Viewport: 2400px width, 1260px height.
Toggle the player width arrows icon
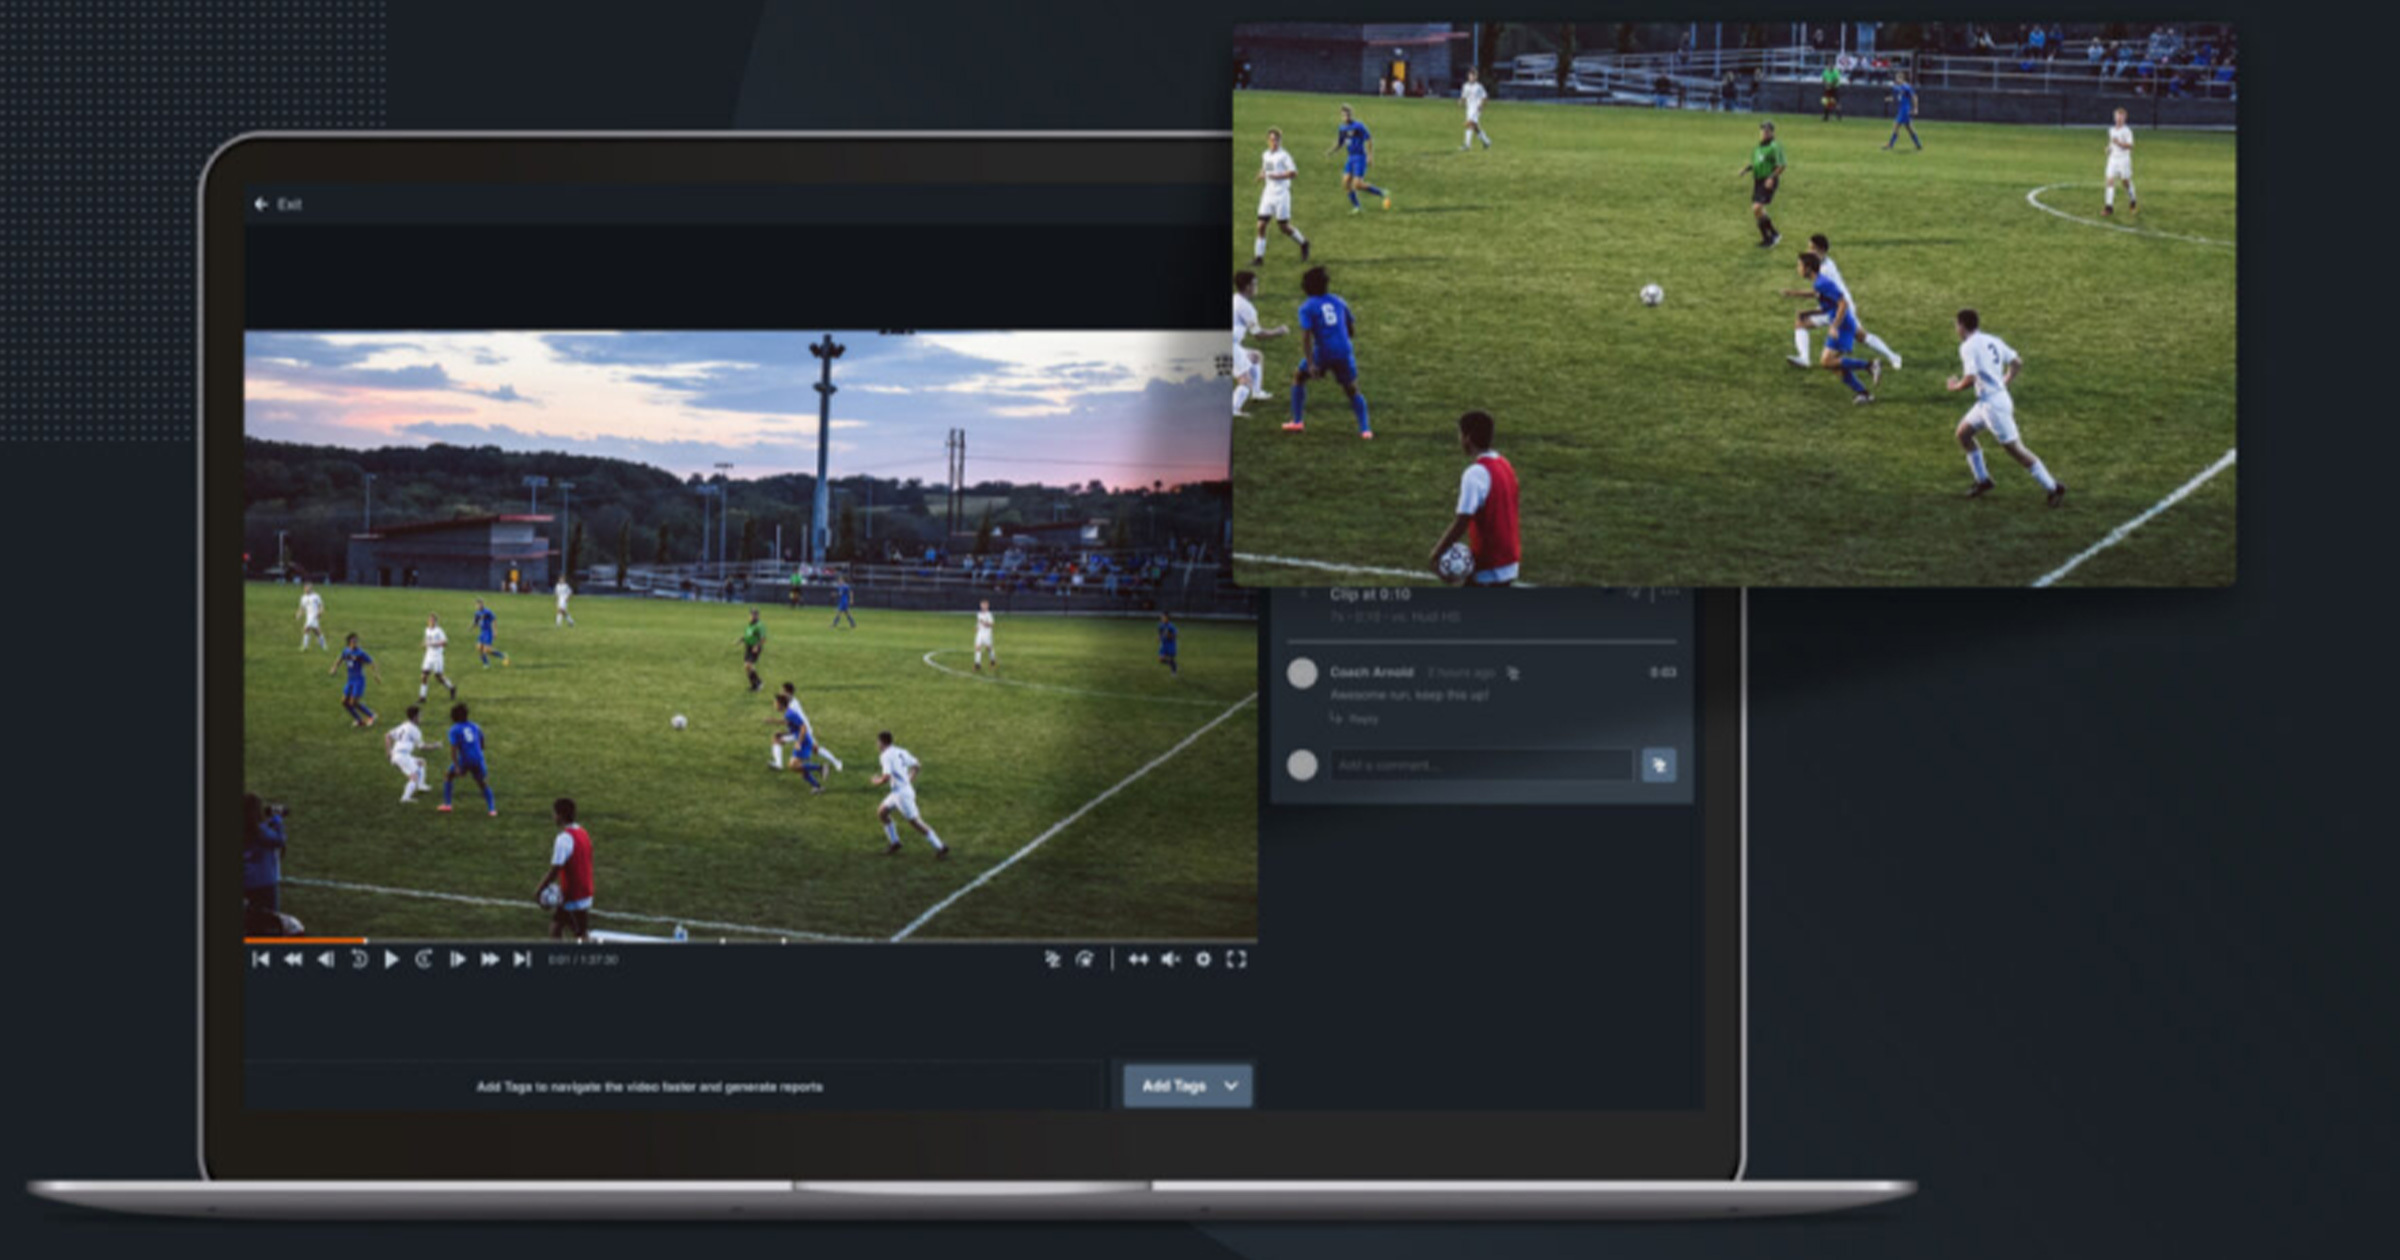click(x=1138, y=960)
